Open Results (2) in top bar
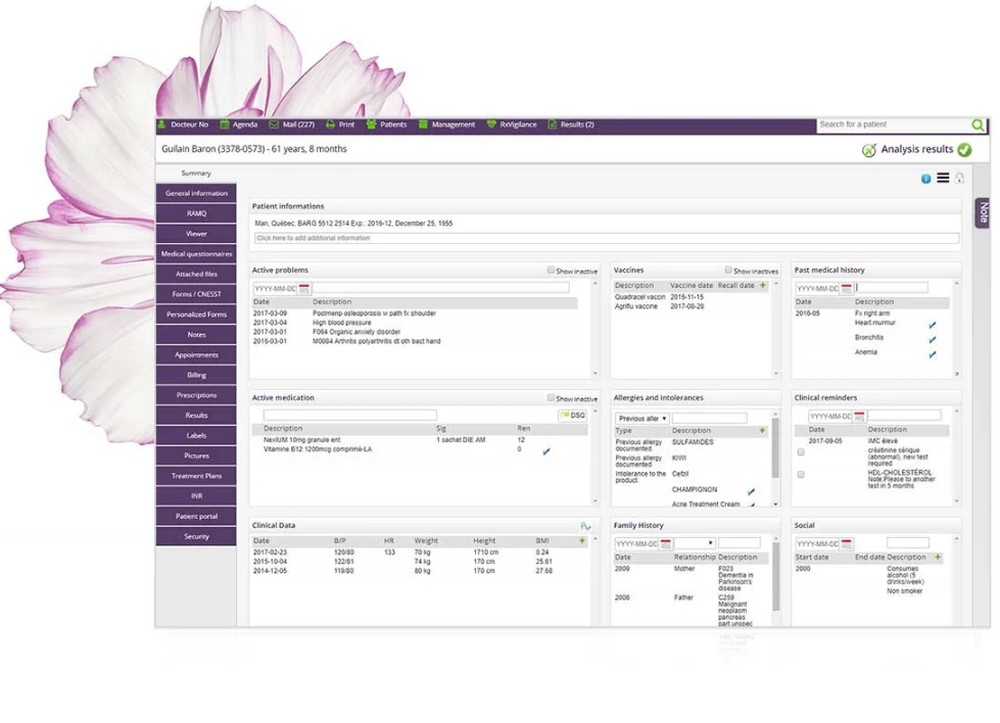This screenshot has width=1000, height=723. (x=571, y=125)
